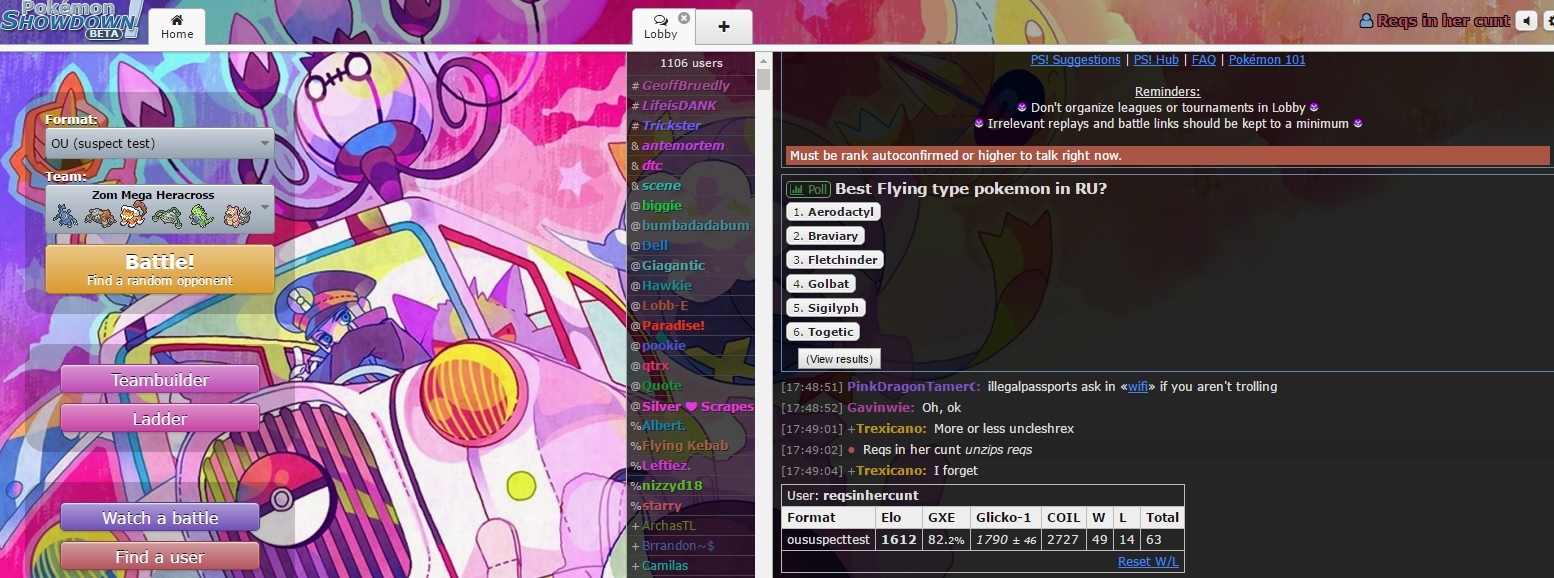Select user Flying Kebab in user list
The height and width of the screenshot is (578, 1554).
[x=691, y=446]
